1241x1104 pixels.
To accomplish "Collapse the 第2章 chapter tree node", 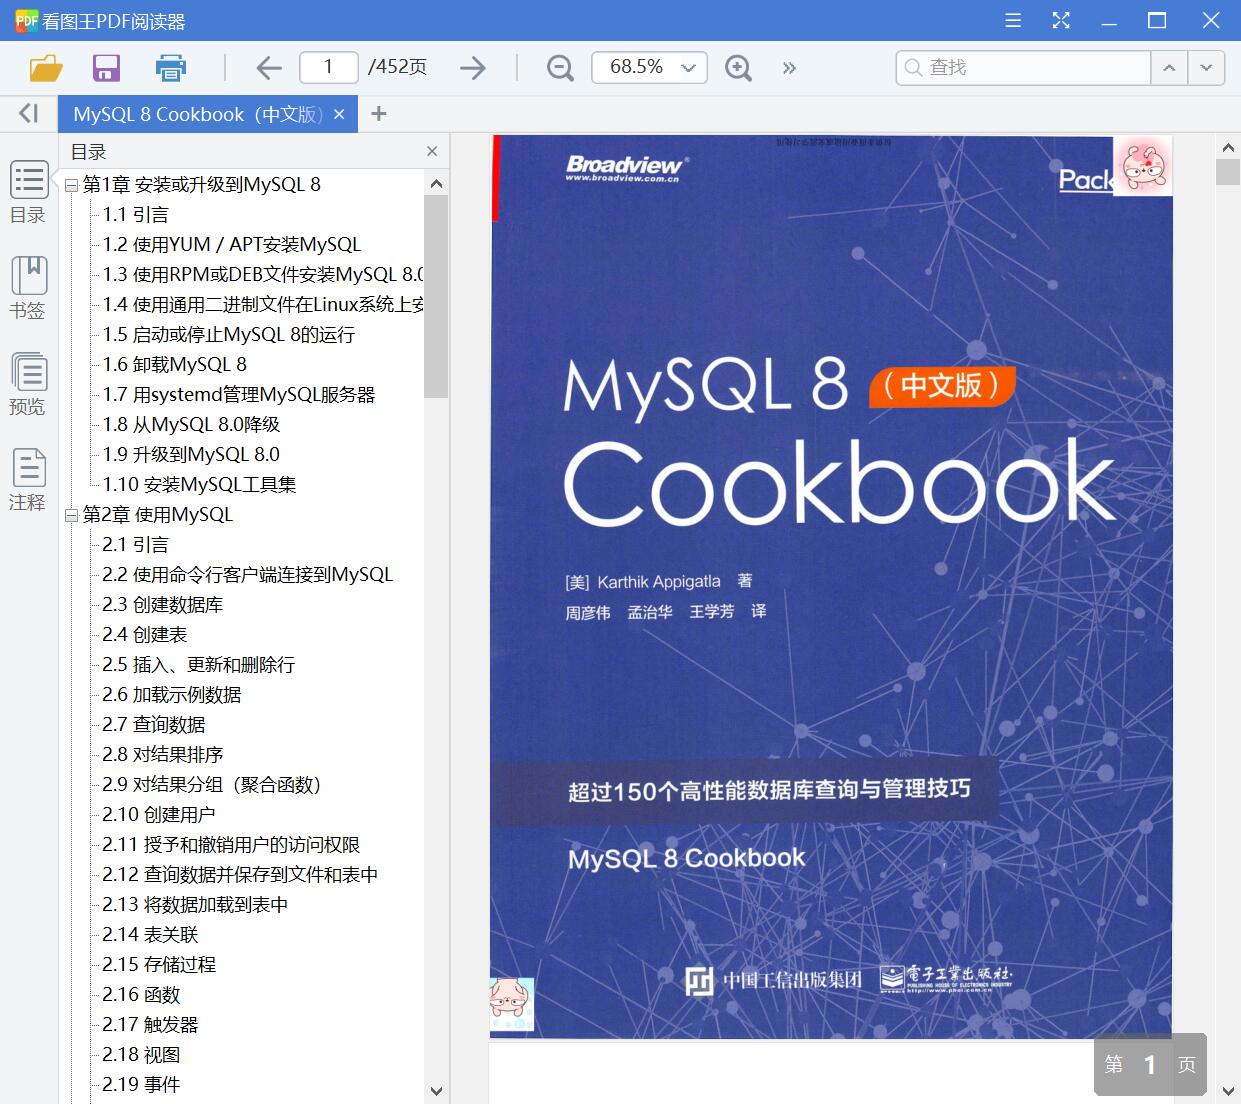I will click(69, 514).
